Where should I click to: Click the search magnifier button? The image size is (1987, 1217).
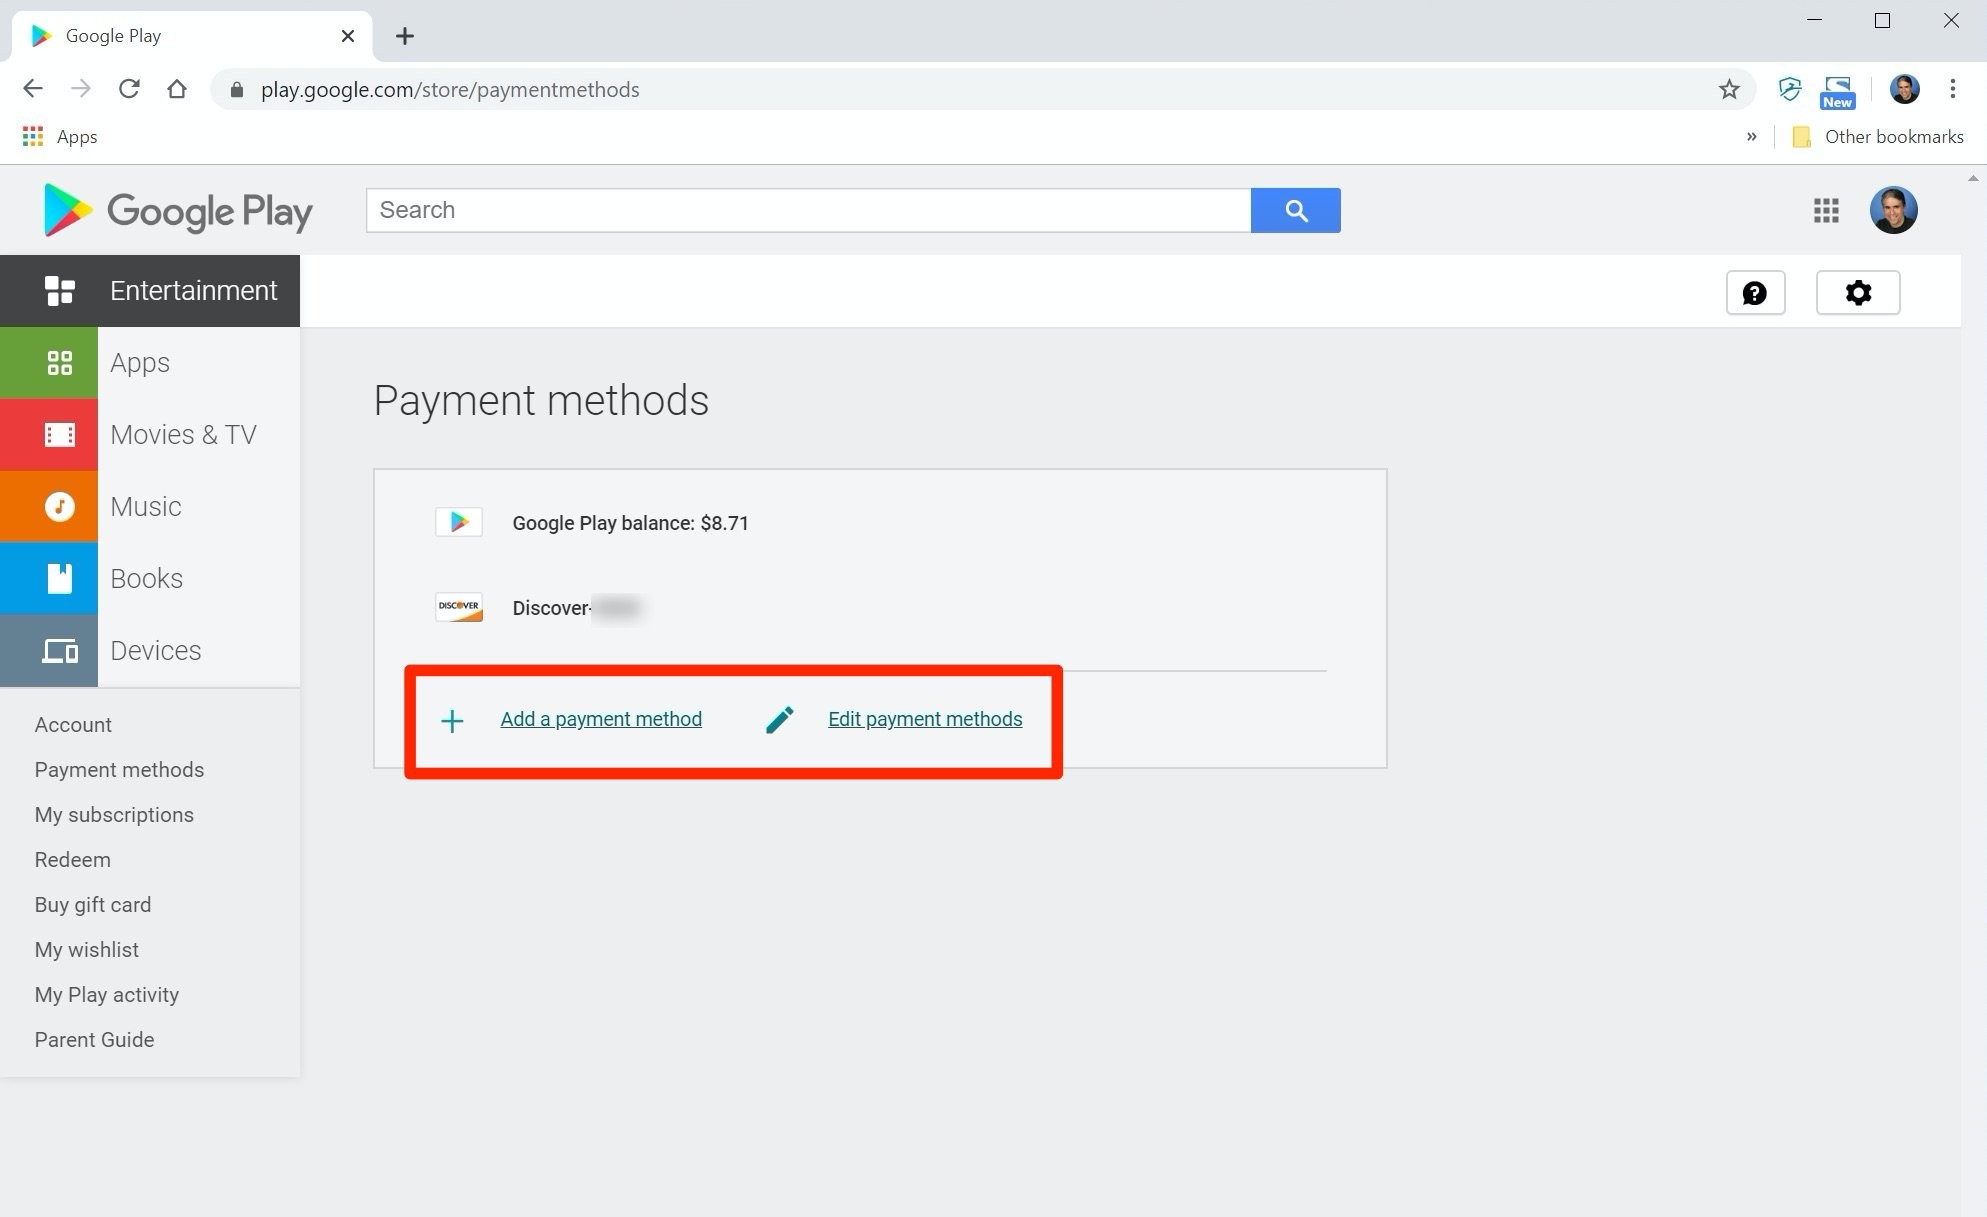(1295, 210)
